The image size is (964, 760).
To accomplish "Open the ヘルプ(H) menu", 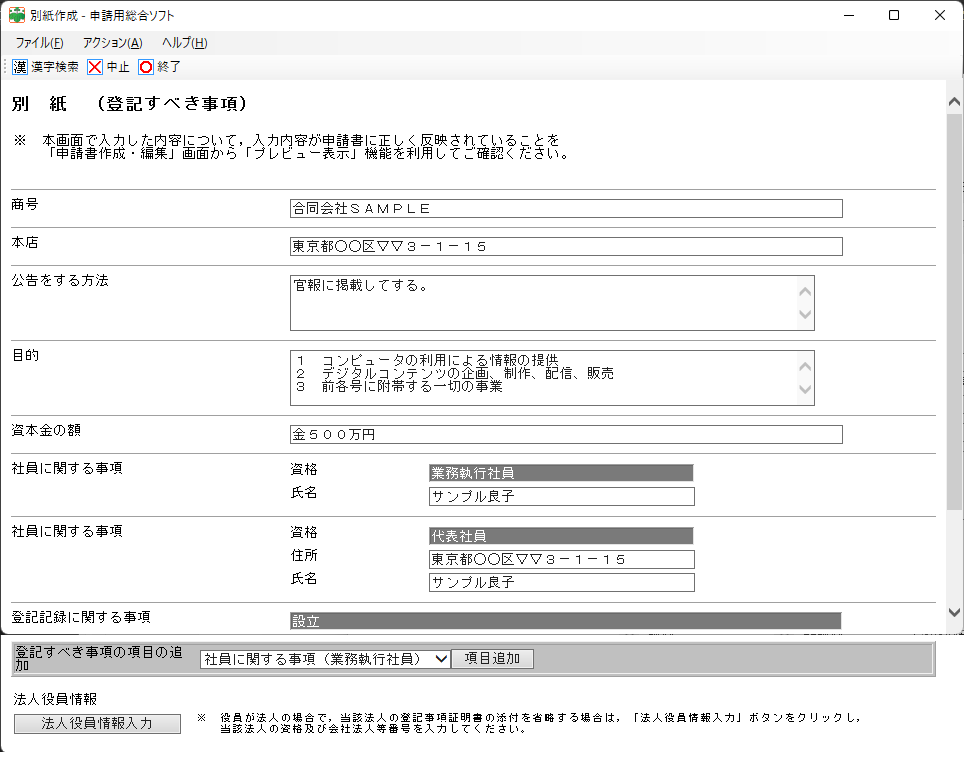I will (184, 43).
